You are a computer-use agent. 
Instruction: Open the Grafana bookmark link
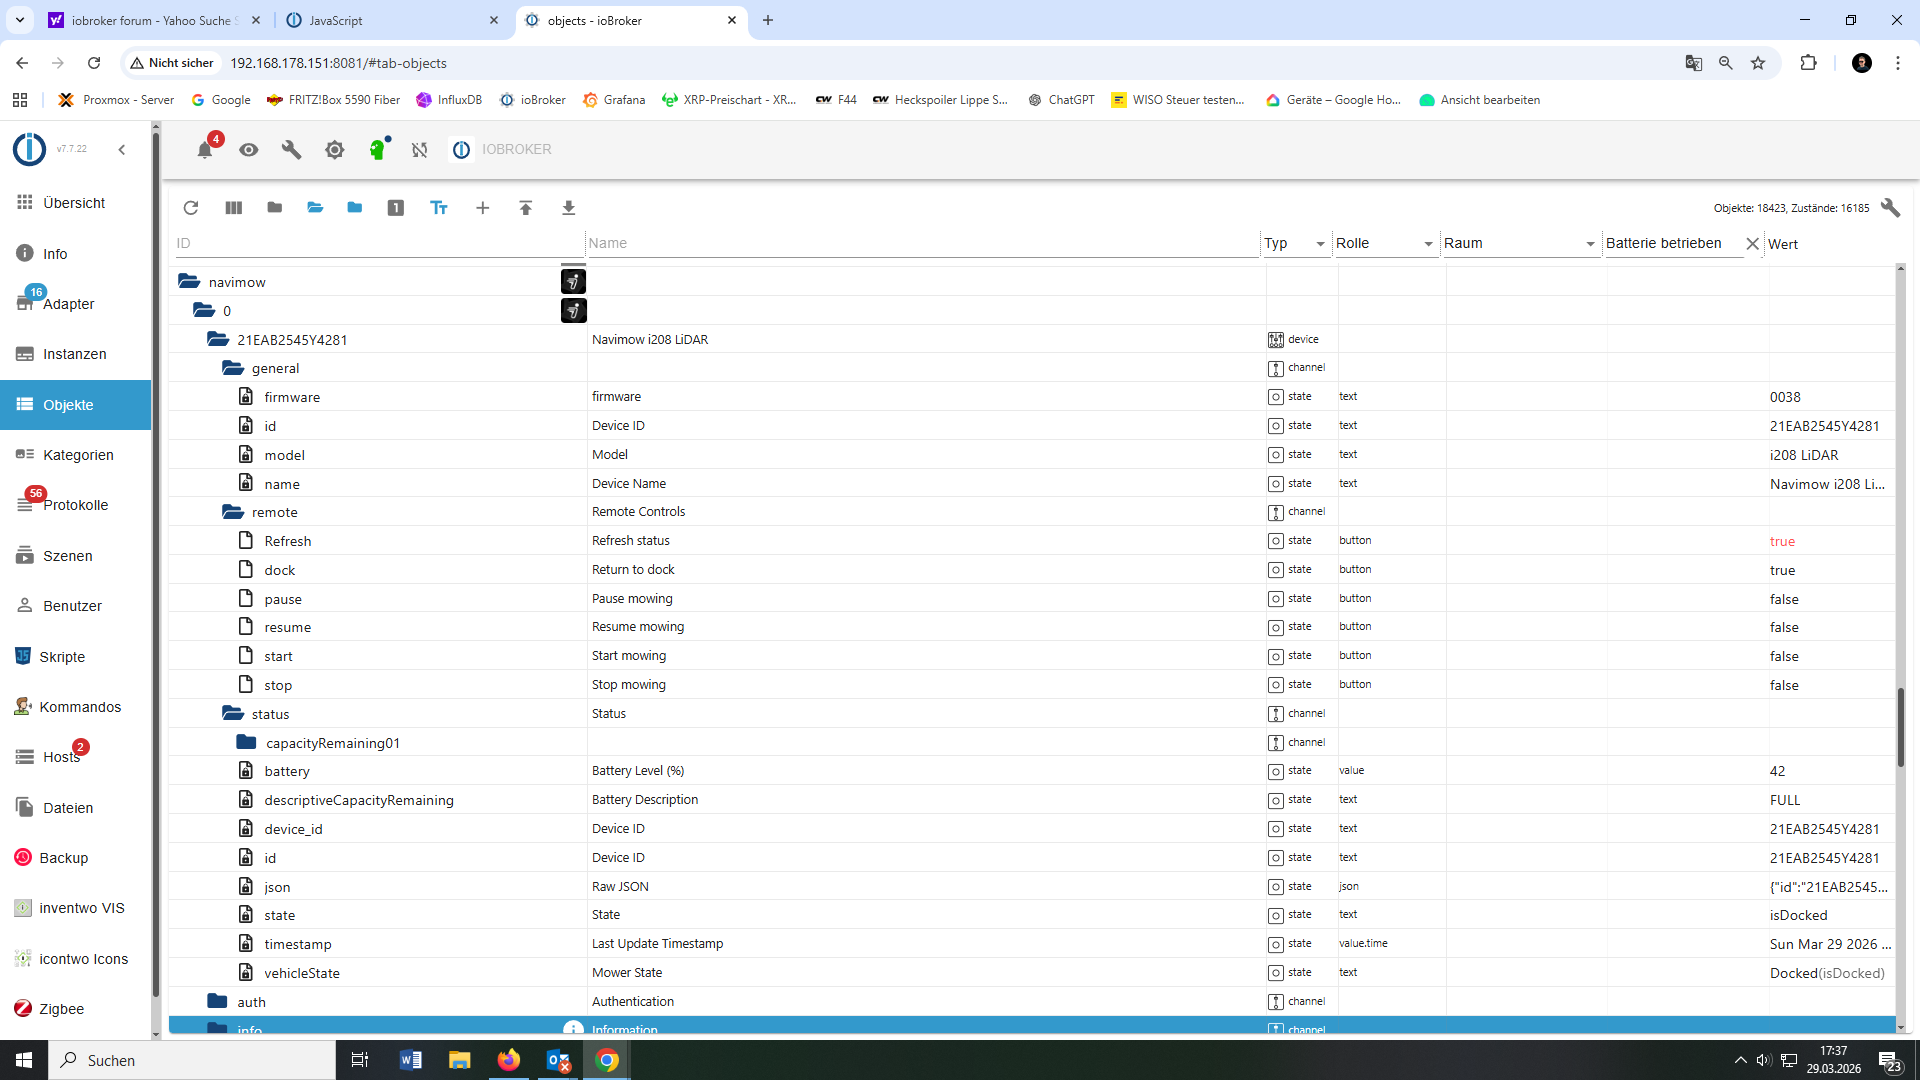615,100
